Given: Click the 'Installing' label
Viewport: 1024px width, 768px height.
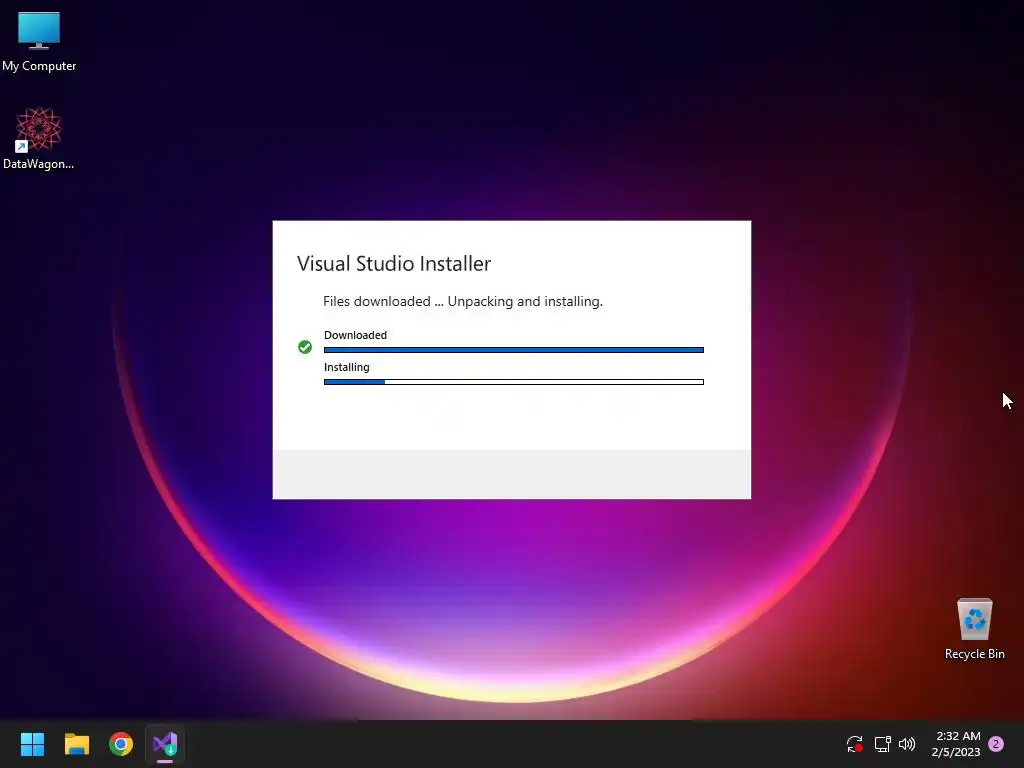Looking at the screenshot, I should coord(347,367).
